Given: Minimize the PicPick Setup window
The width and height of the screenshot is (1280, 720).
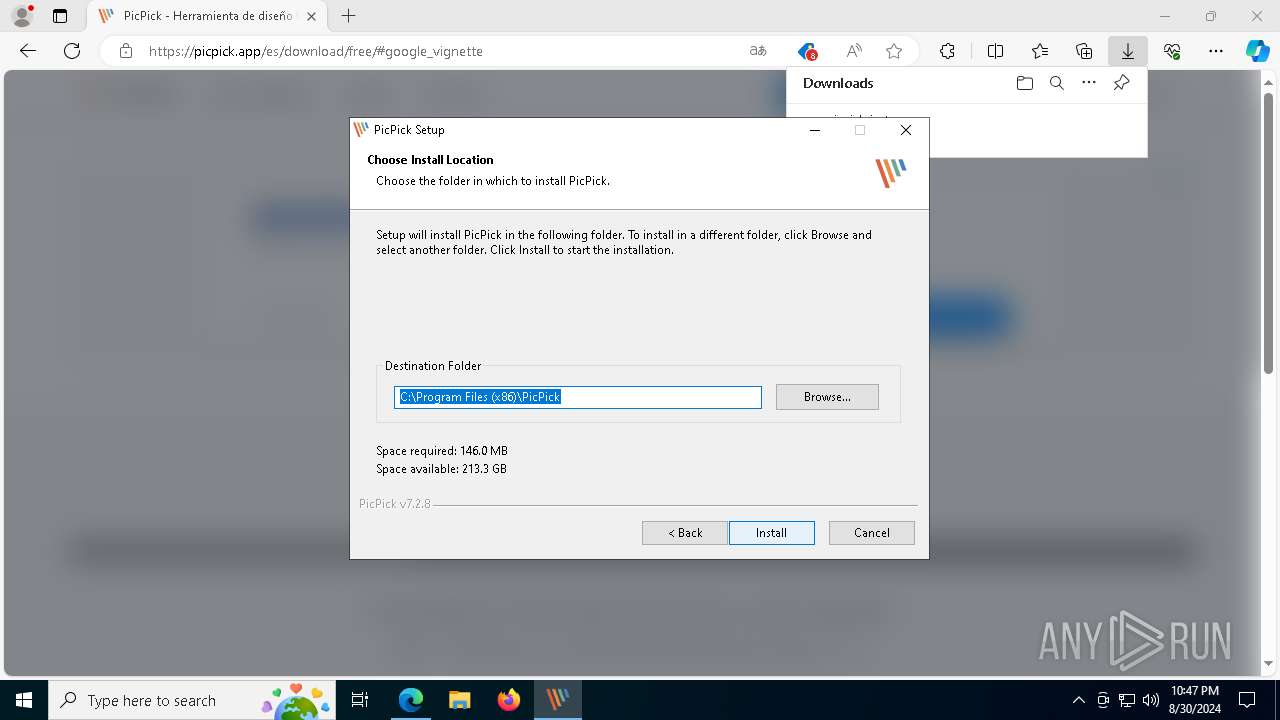Looking at the screenshot, I should [x=815, y=130].
